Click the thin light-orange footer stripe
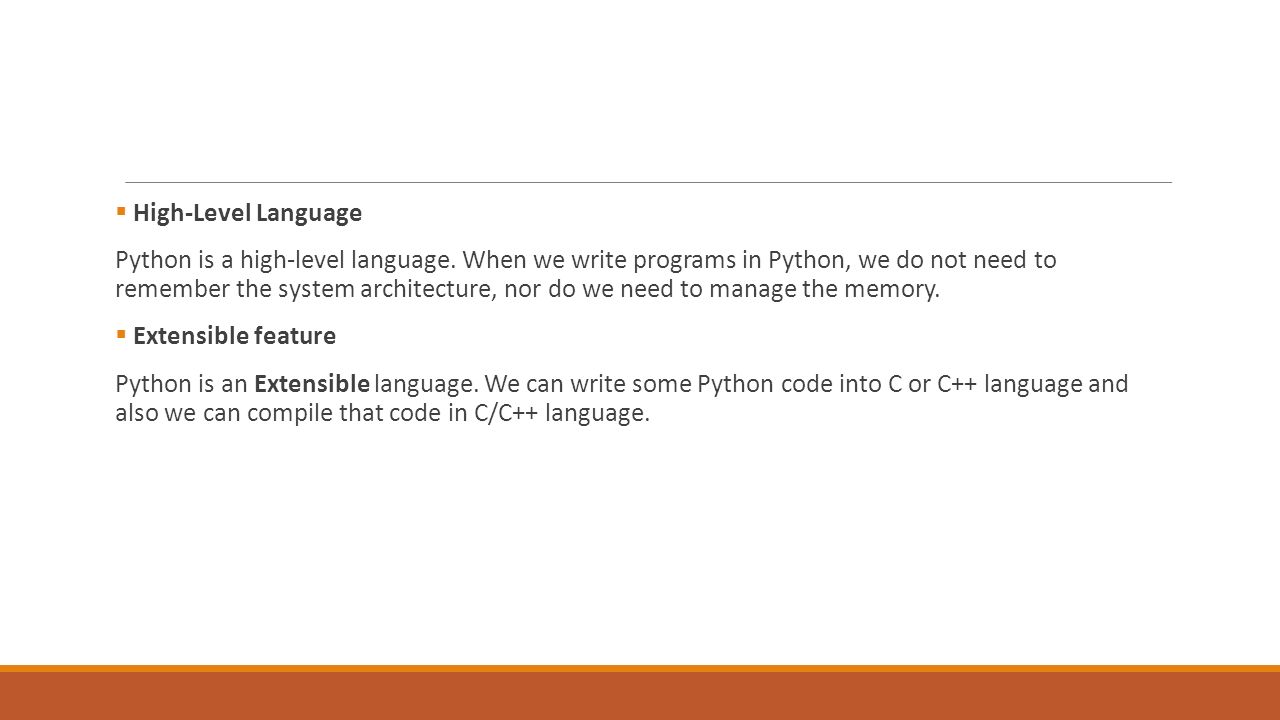This screenshot has height=720, width=1280. tap(640, 668)
